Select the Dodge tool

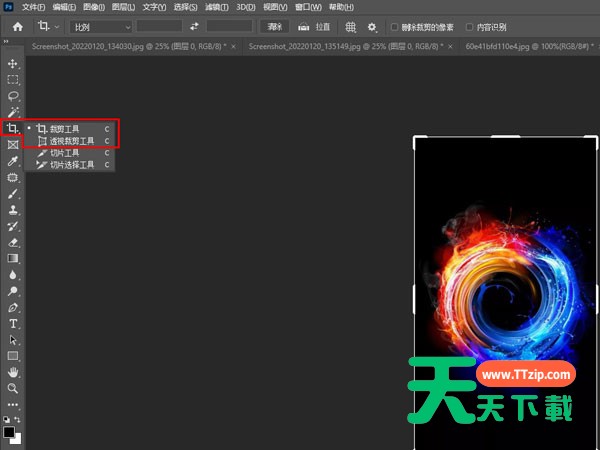point(13,291)
